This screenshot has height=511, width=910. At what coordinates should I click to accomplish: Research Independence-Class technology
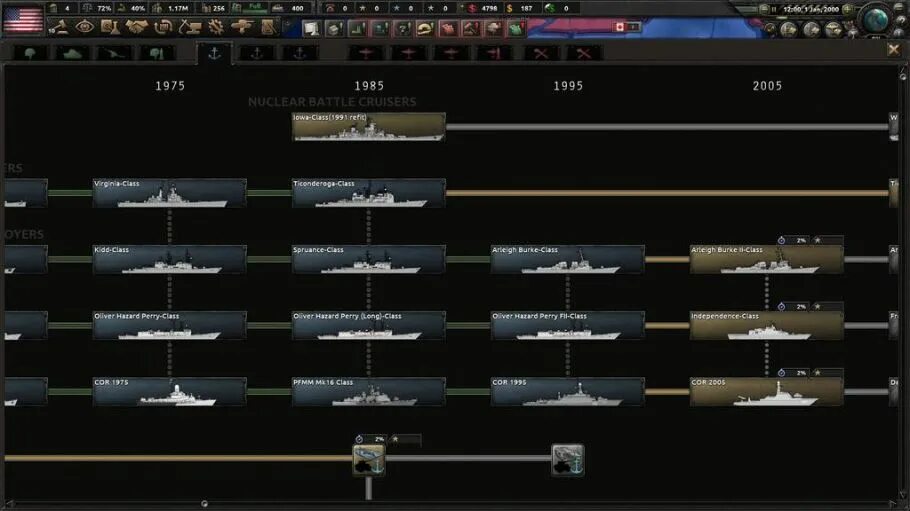pos(767,325)
